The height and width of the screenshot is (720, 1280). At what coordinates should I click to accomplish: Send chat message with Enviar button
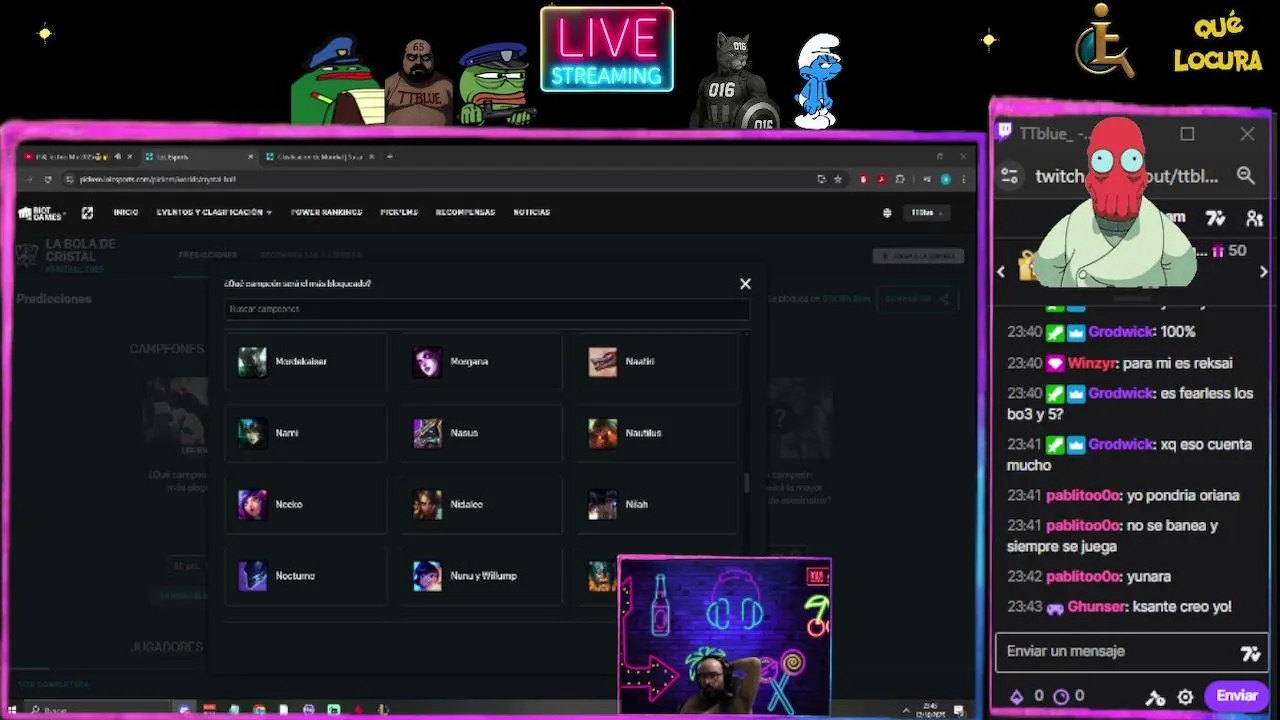point(1236,696)
